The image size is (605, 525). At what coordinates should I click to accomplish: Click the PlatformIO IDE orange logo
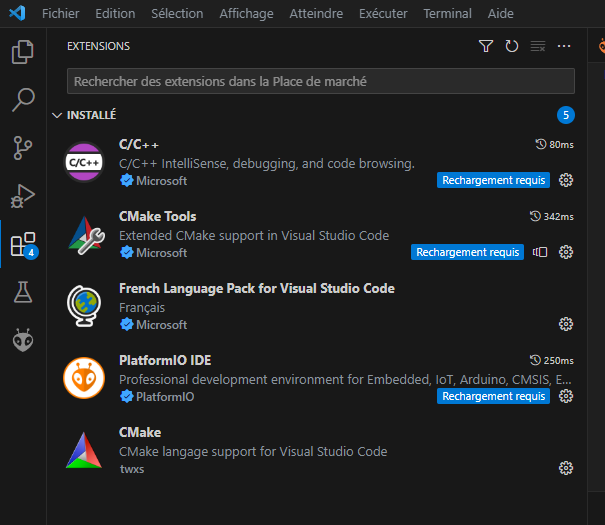click(x=84, y=378)
